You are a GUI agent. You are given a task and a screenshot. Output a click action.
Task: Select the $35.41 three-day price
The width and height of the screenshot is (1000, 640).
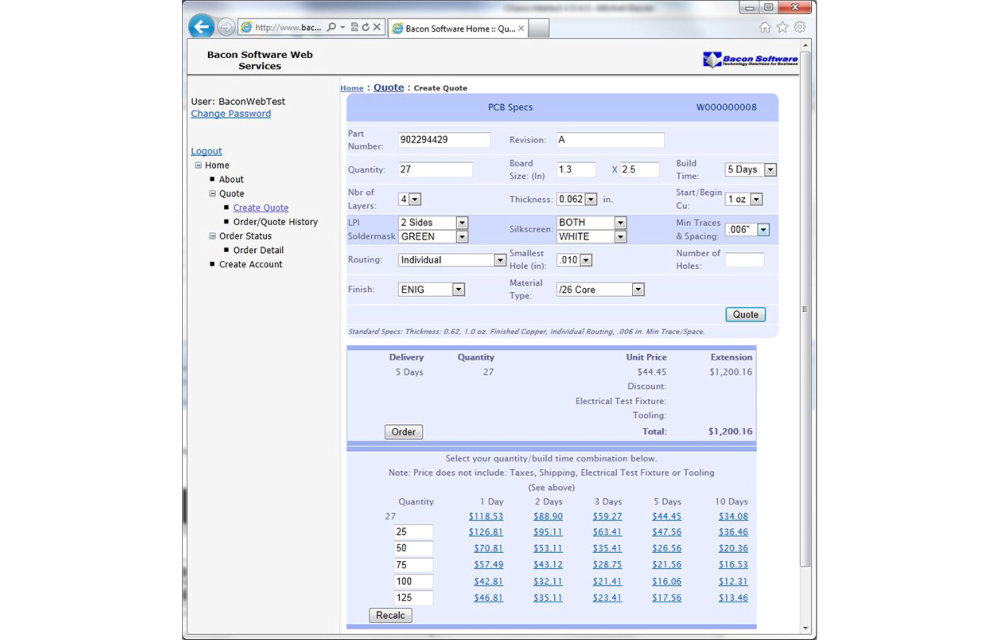(x=607, y=548)
